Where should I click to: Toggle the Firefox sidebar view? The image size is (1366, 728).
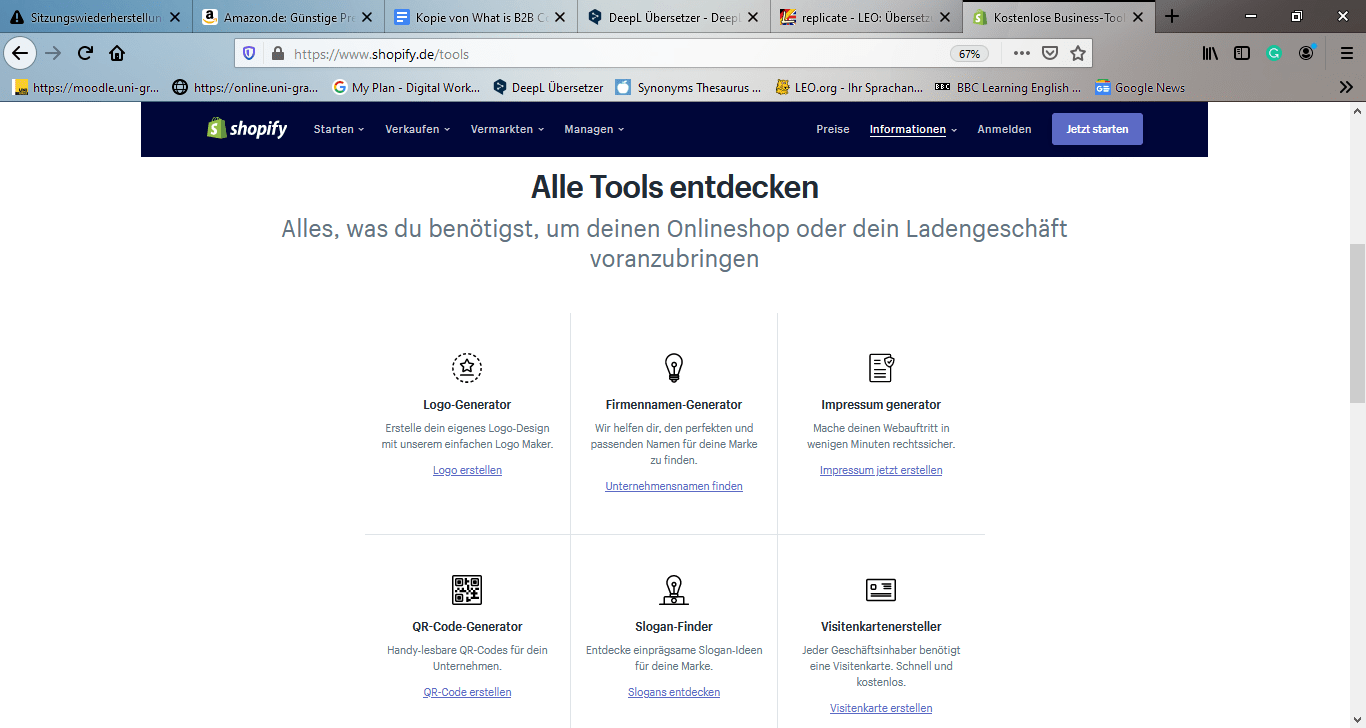(1242, 54)
